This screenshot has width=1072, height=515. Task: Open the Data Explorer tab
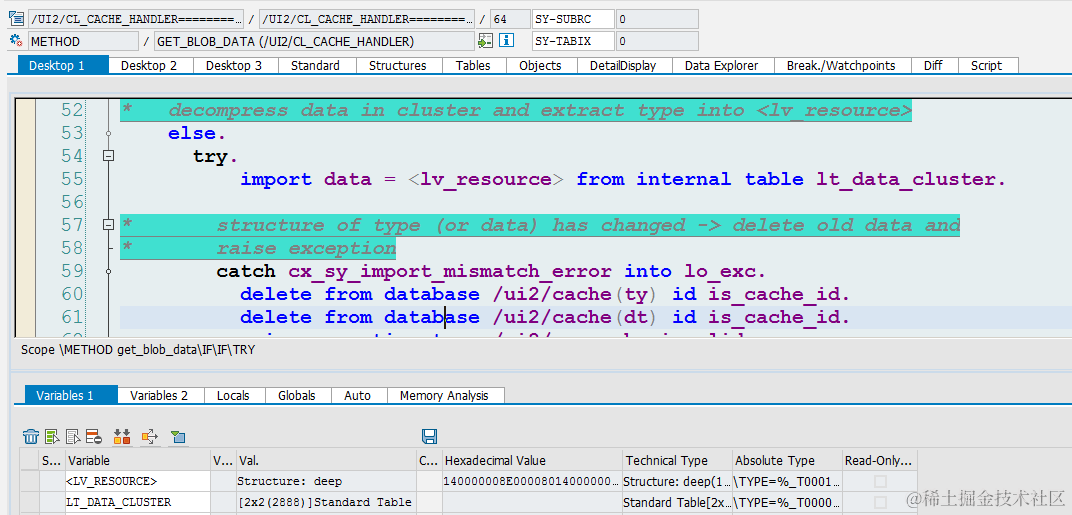(723, 66)
